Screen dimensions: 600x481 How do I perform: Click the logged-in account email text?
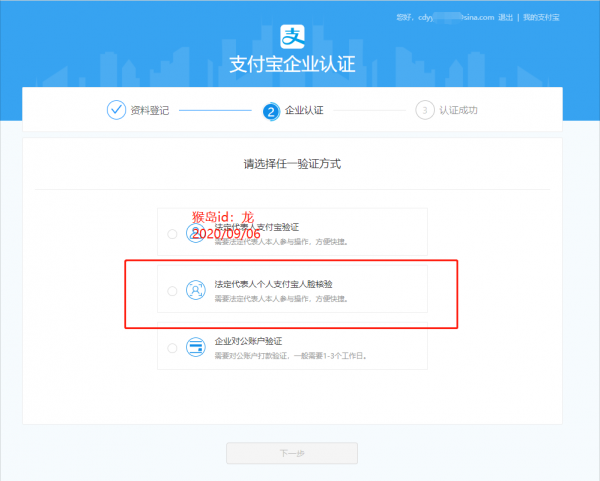click(456, 18)
